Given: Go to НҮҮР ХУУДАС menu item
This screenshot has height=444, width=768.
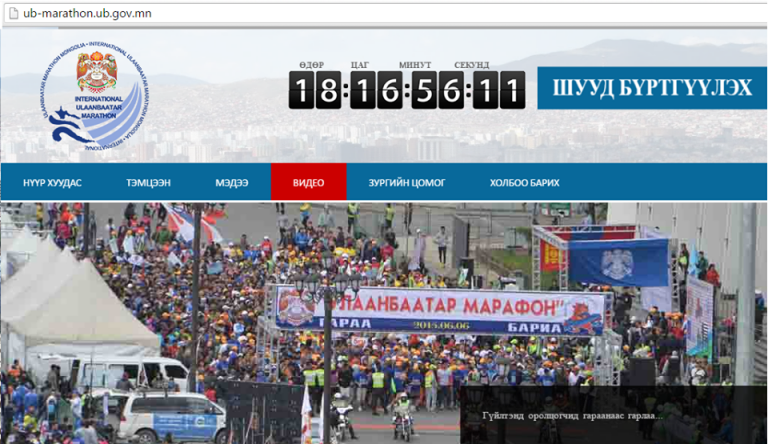Looking at the screenshot, I should [52, 182].
